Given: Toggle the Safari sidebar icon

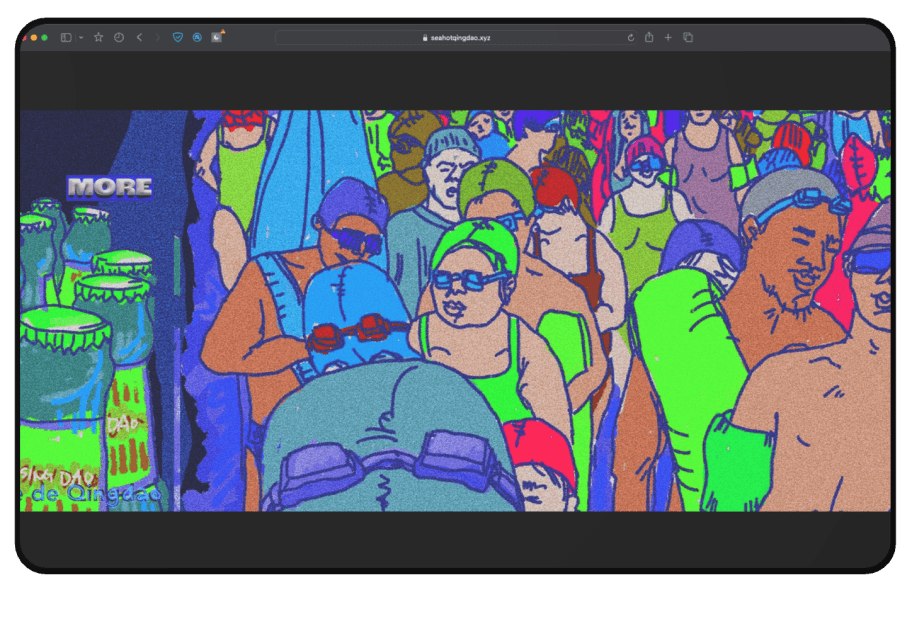Looking at the screenshot, I should pyautogui.click(x=66, y=37).
